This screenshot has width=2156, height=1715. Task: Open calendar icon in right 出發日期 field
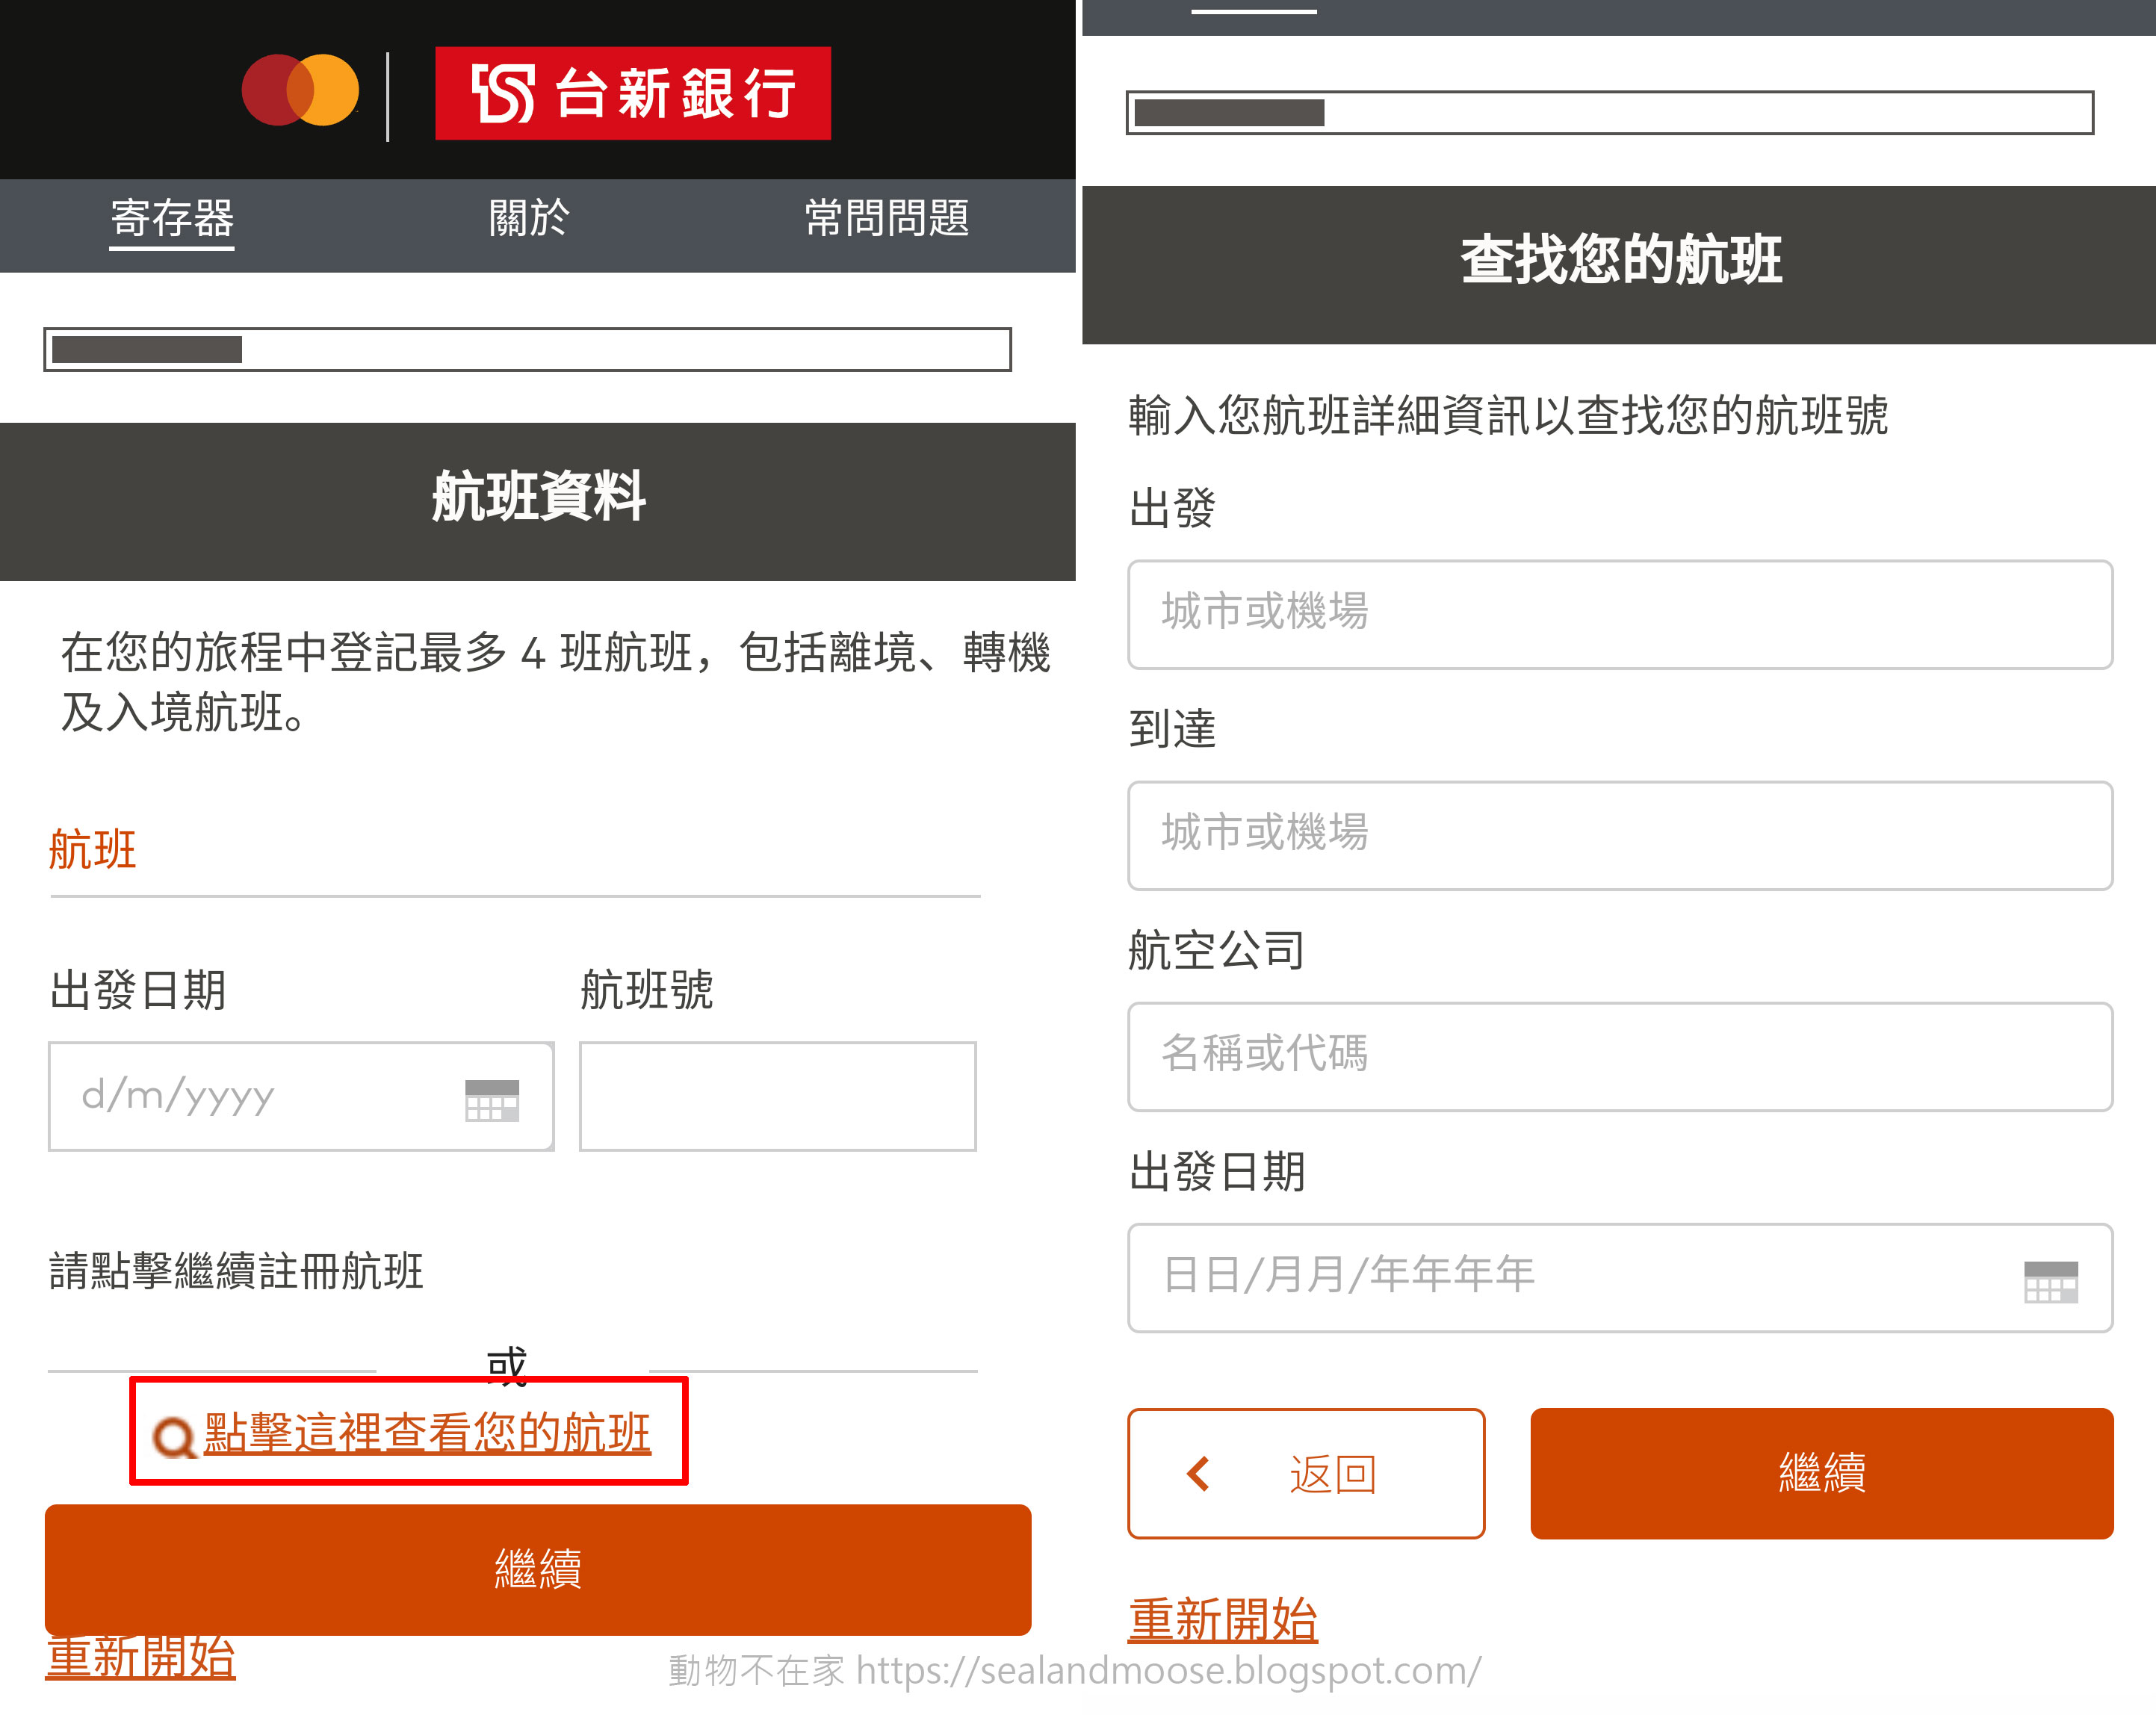2049,1281
